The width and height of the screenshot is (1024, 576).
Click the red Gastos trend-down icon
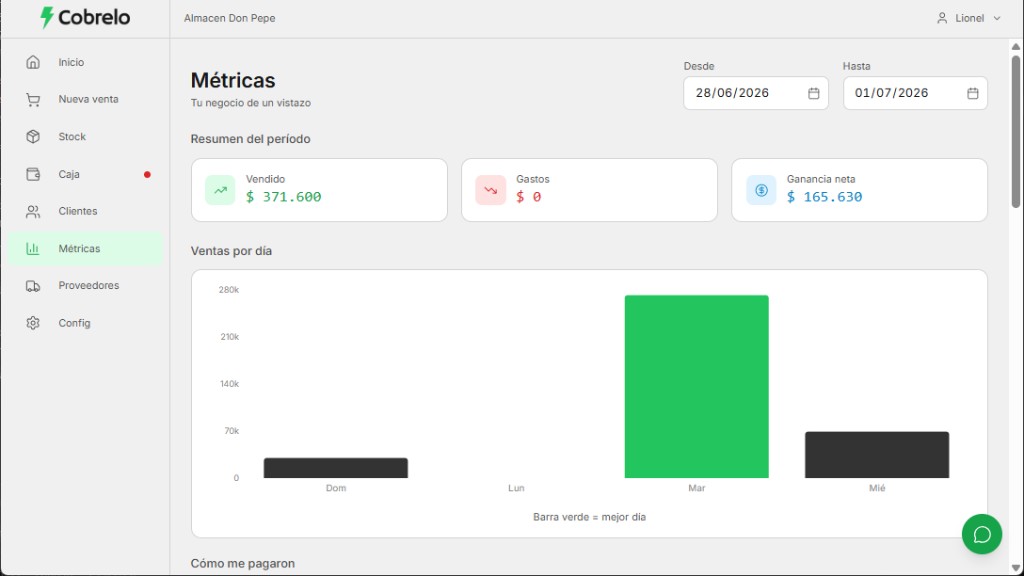point(490,190)
